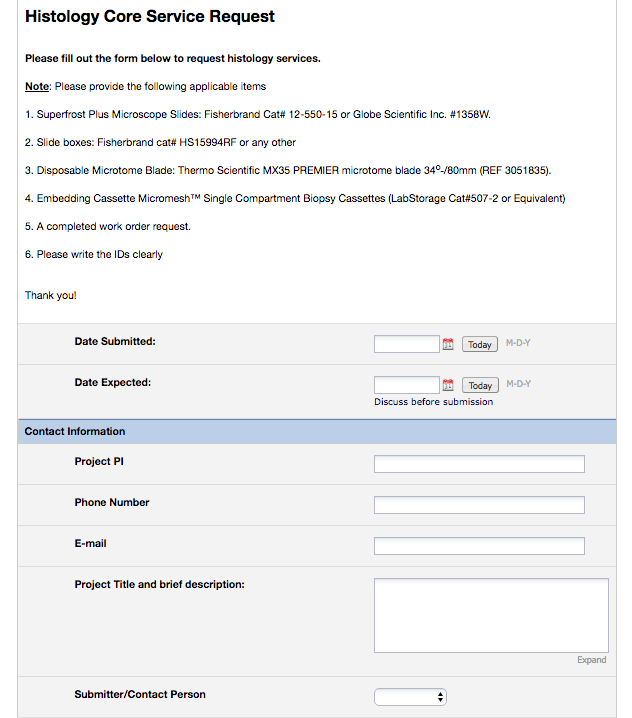Viewport: 632px width, 718px height.
Task: Open calendar picker for Date Expected
Action: click(x=448, y=385)
